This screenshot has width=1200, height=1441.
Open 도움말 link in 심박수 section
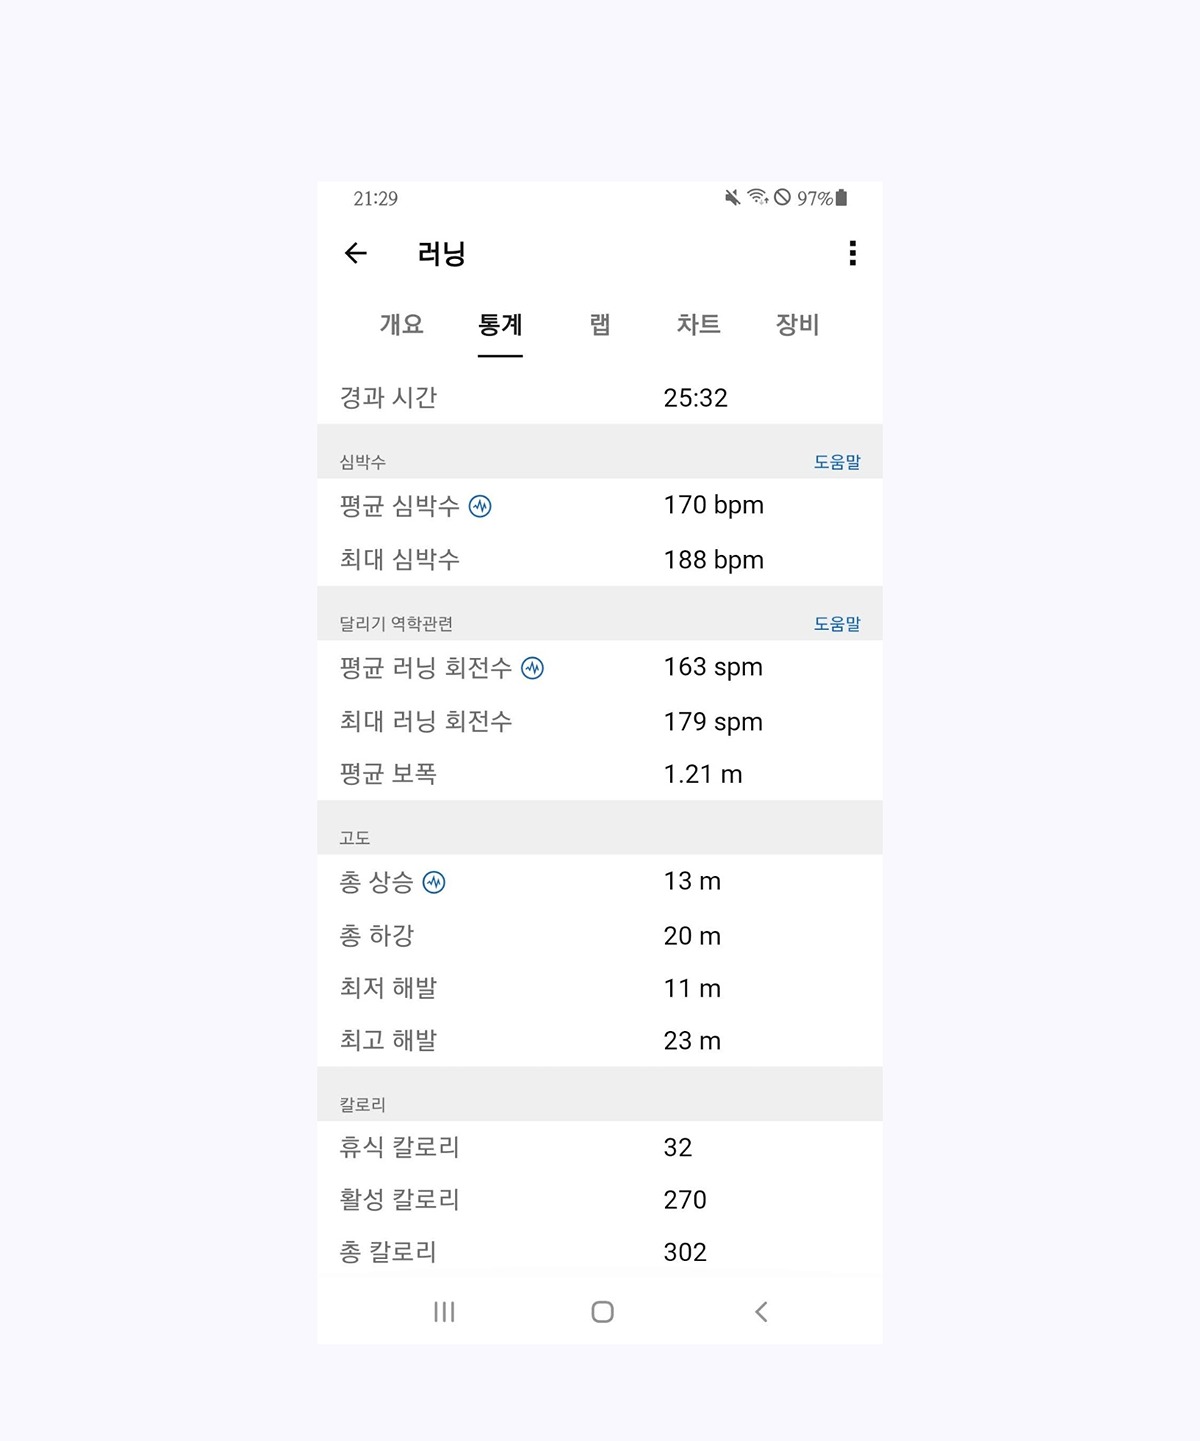pos(837,462)
